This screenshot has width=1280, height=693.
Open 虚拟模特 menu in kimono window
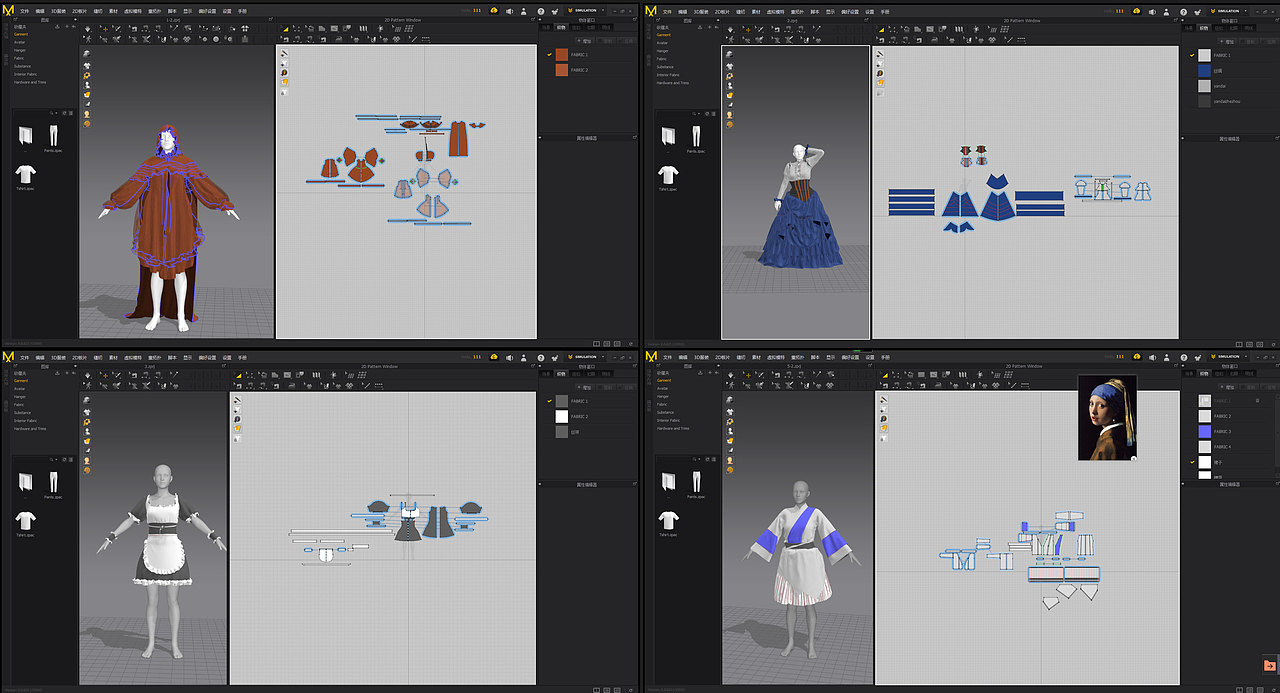pyautogui.click(x=774, y=357)
